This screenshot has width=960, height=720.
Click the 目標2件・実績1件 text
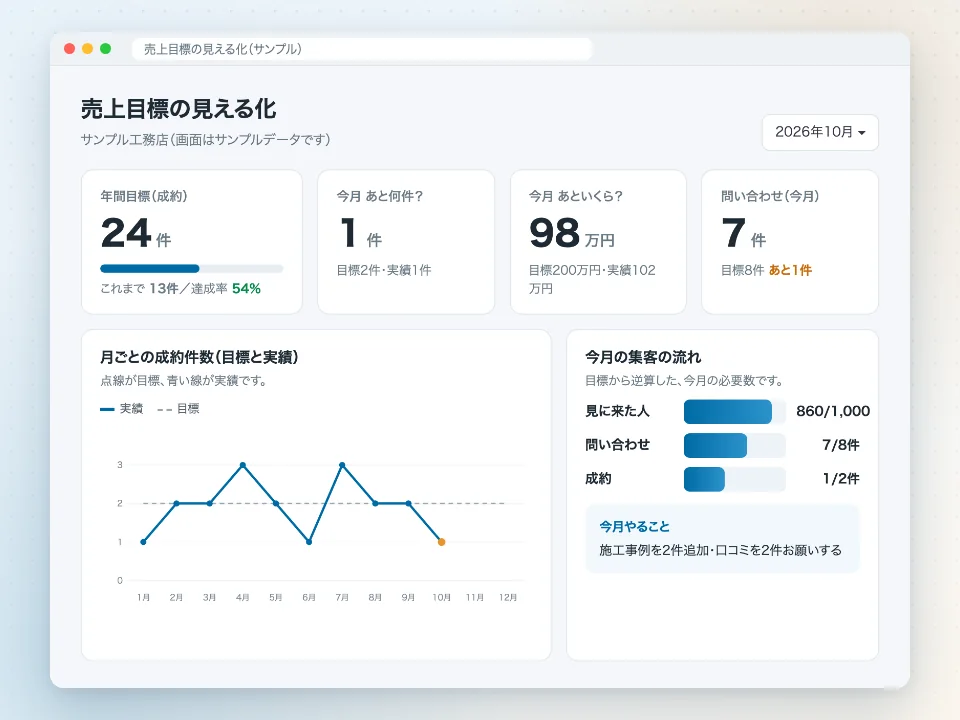384,270
